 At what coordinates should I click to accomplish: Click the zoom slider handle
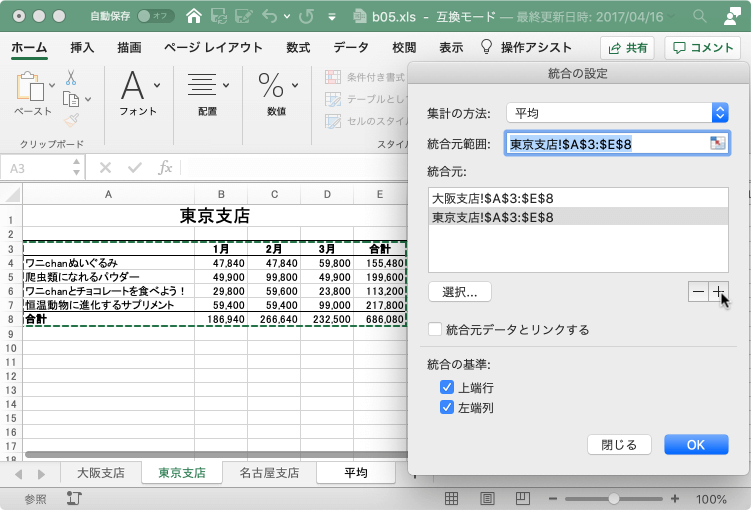pyautogui.click(x=614, y=499)
